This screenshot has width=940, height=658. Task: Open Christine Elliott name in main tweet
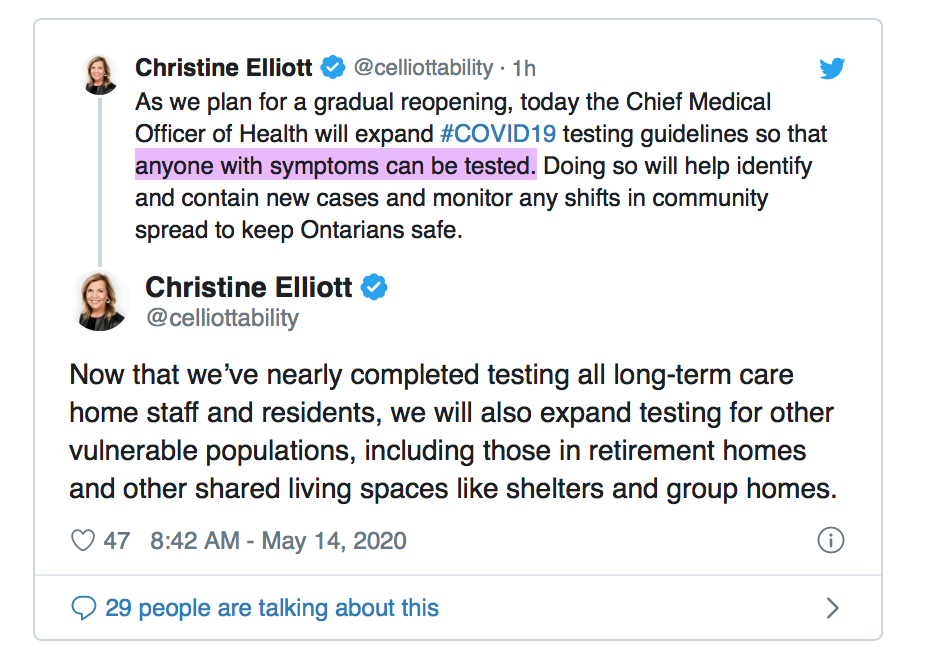[249, 288]
